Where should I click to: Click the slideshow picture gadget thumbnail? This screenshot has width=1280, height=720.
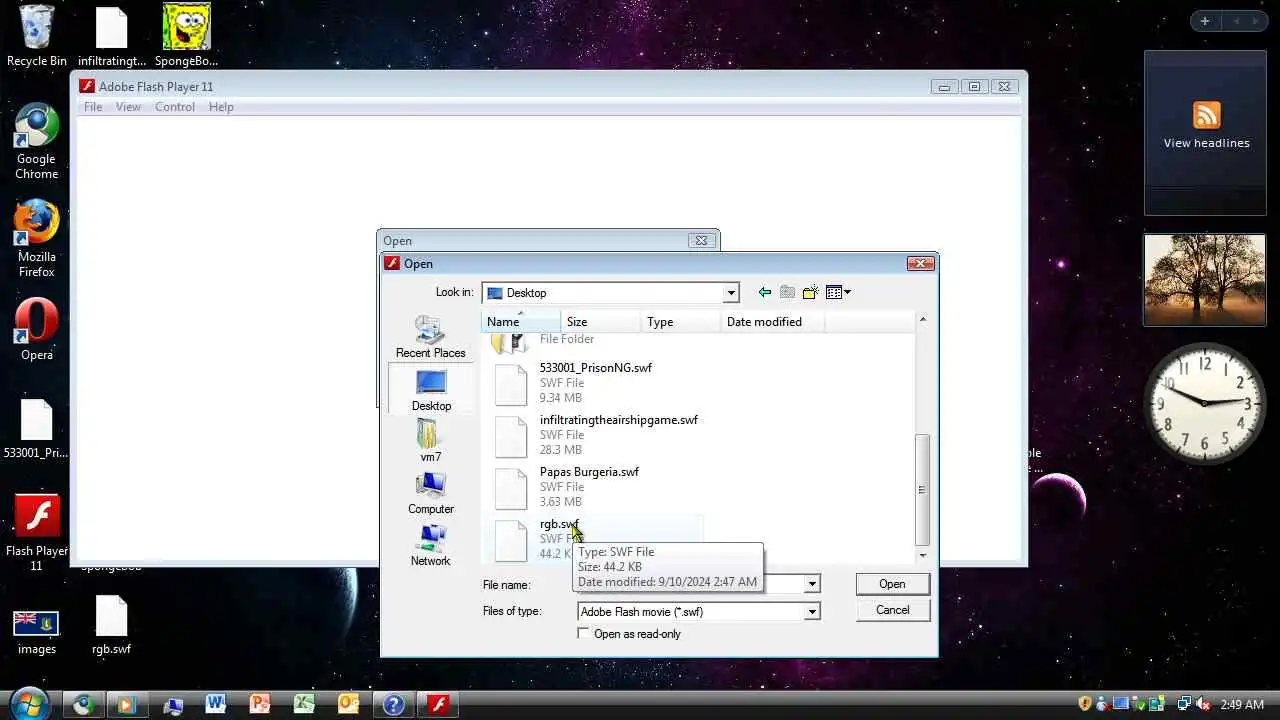(1205, 280)
